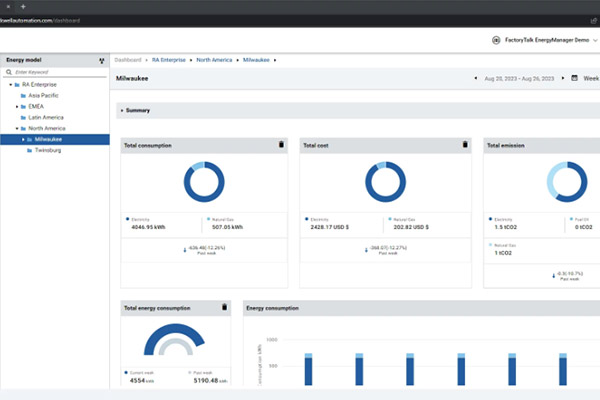Click the Milwaukee page heading
Screen dimensions: 600x400
132,78
